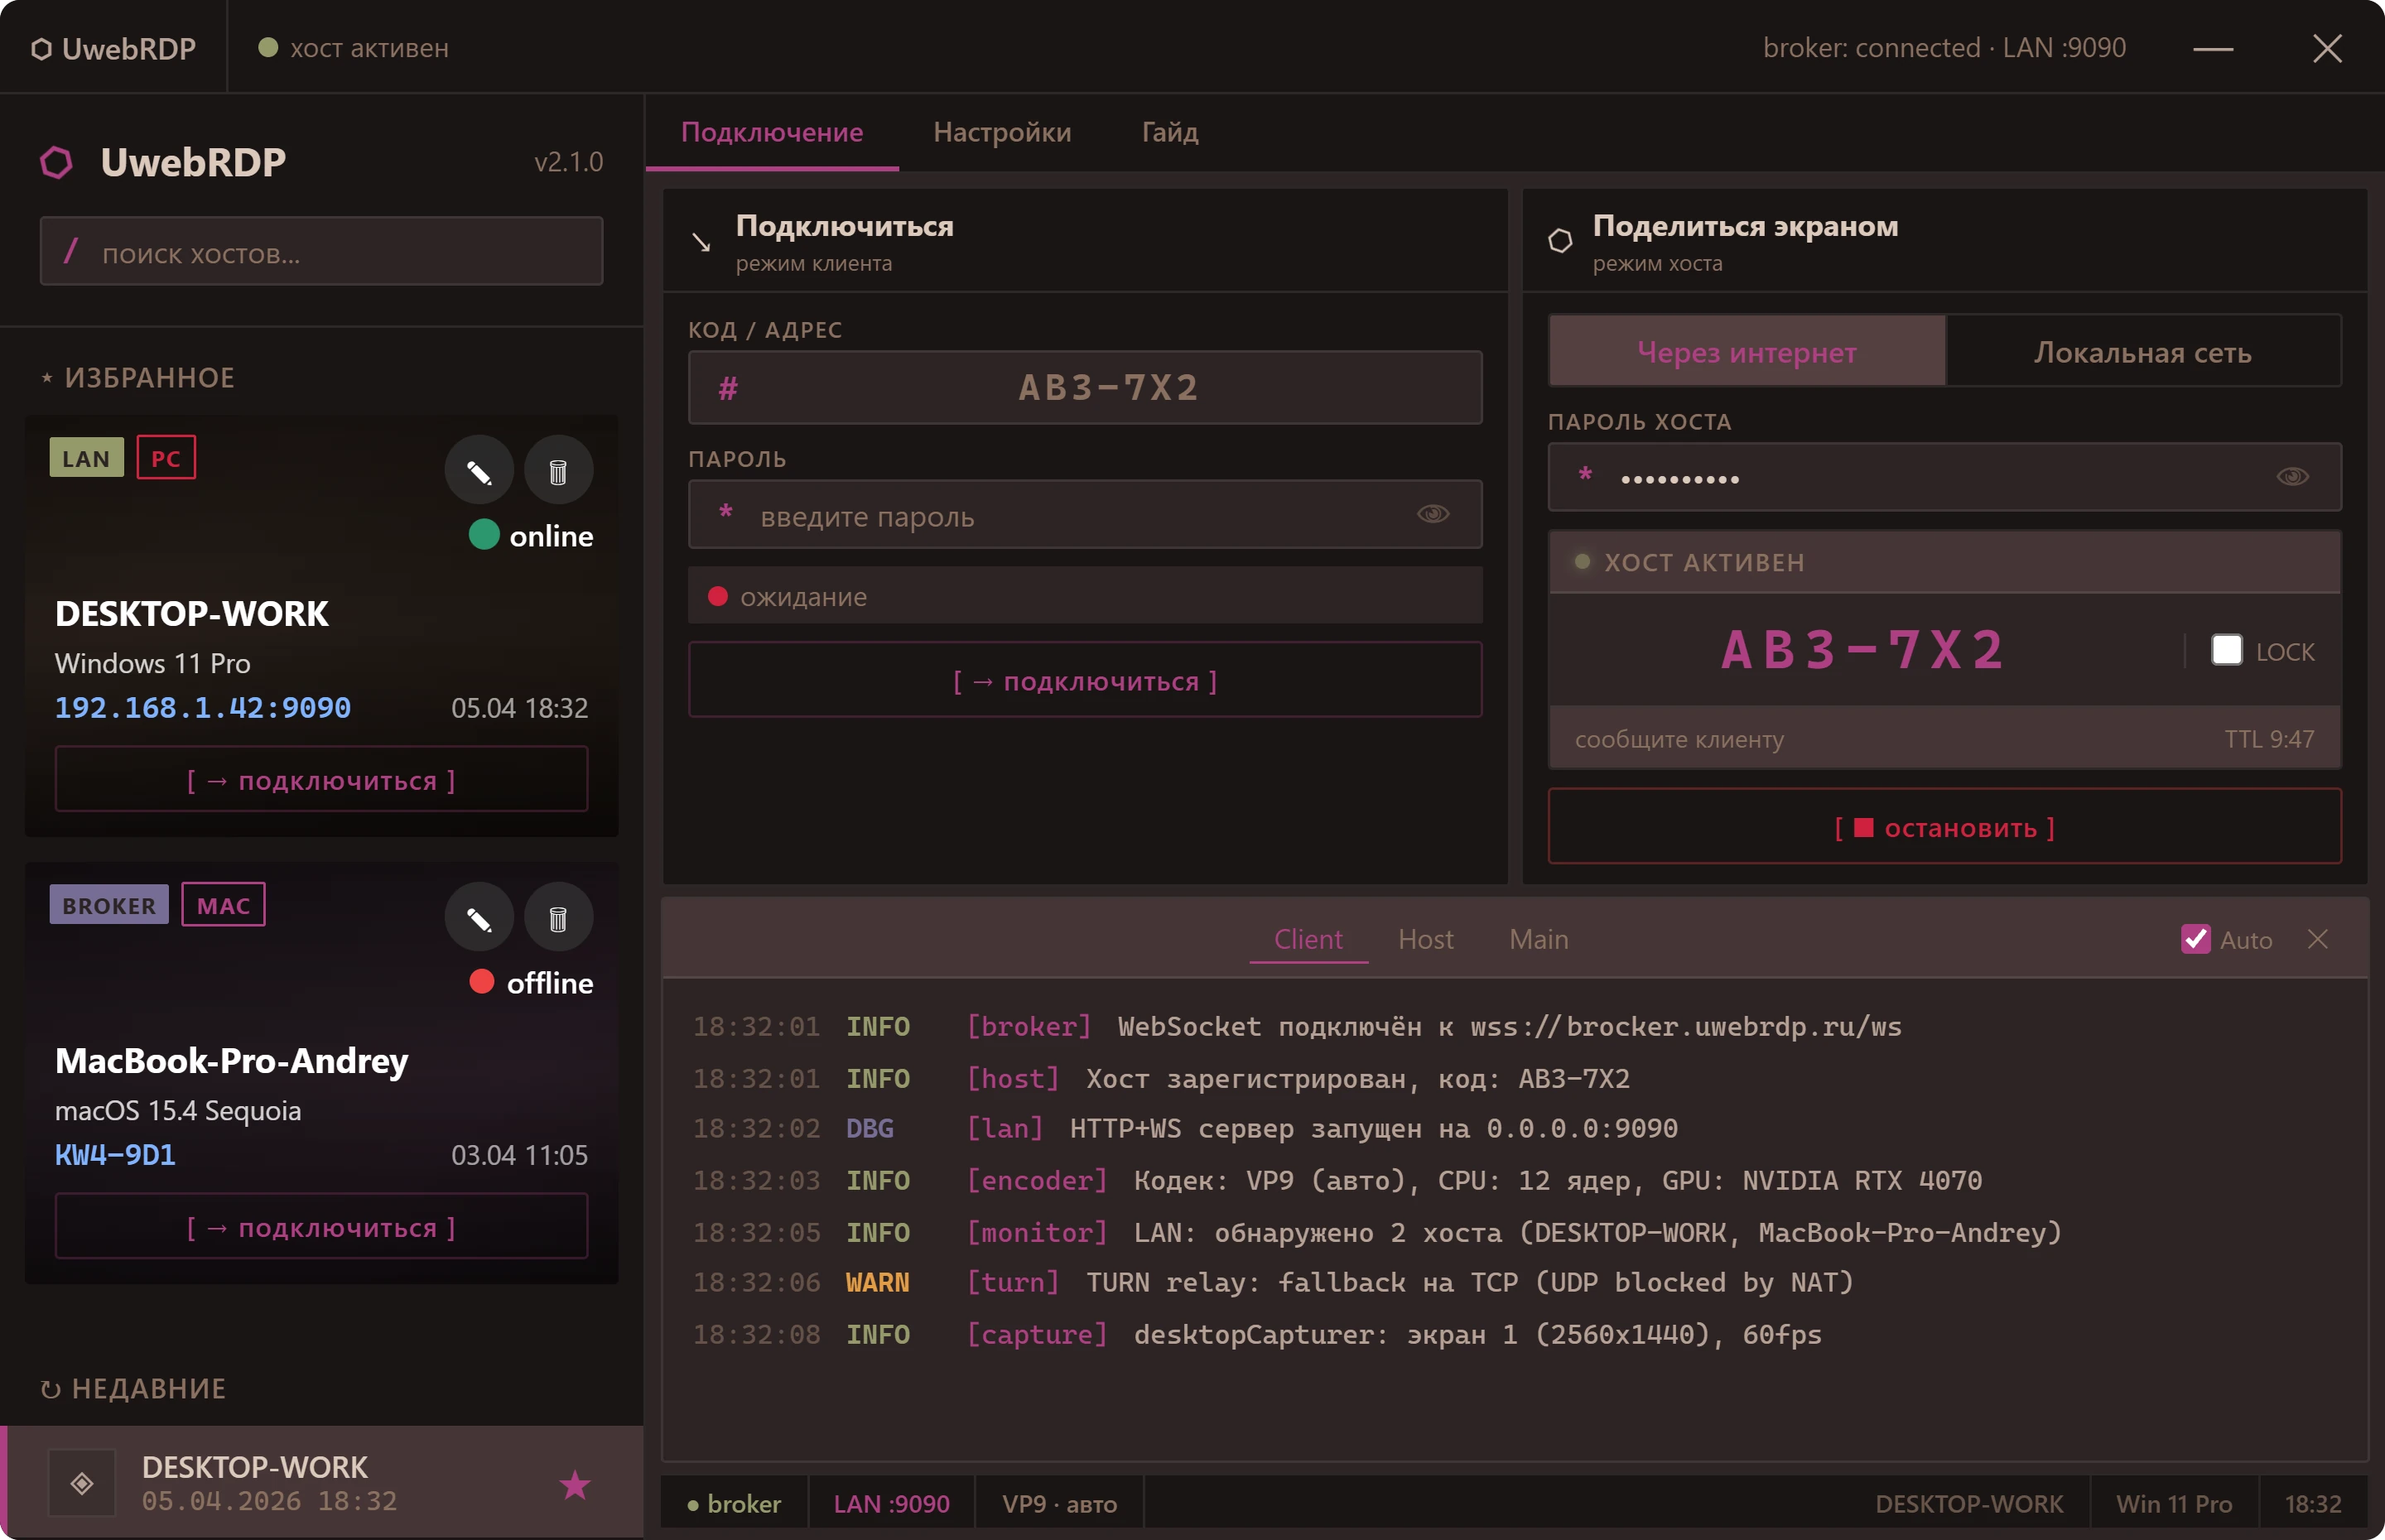Screen dimensions: 2385x1540
Task: Click Win 11 Pro in the status bar
Action: coord(2174,1504)
